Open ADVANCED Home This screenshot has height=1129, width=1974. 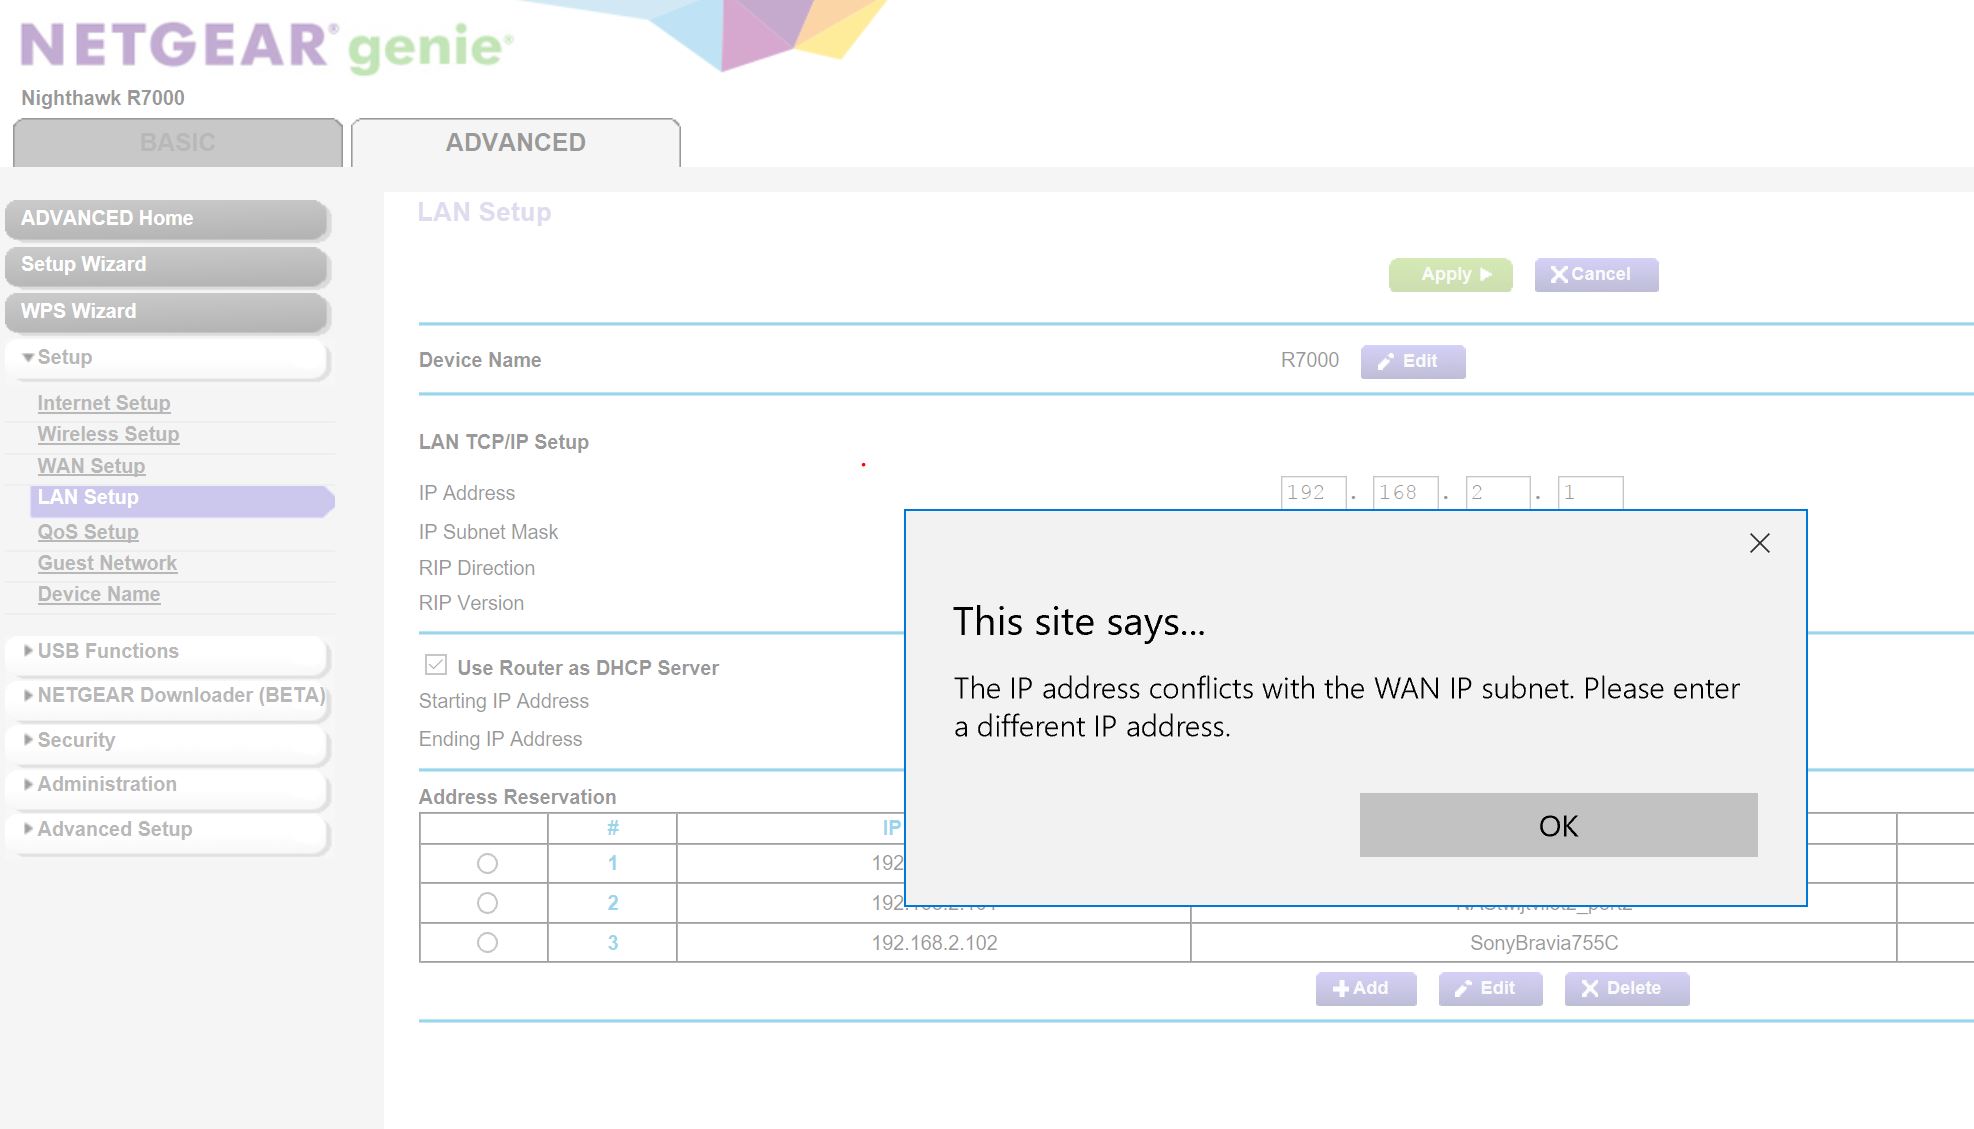167,219
